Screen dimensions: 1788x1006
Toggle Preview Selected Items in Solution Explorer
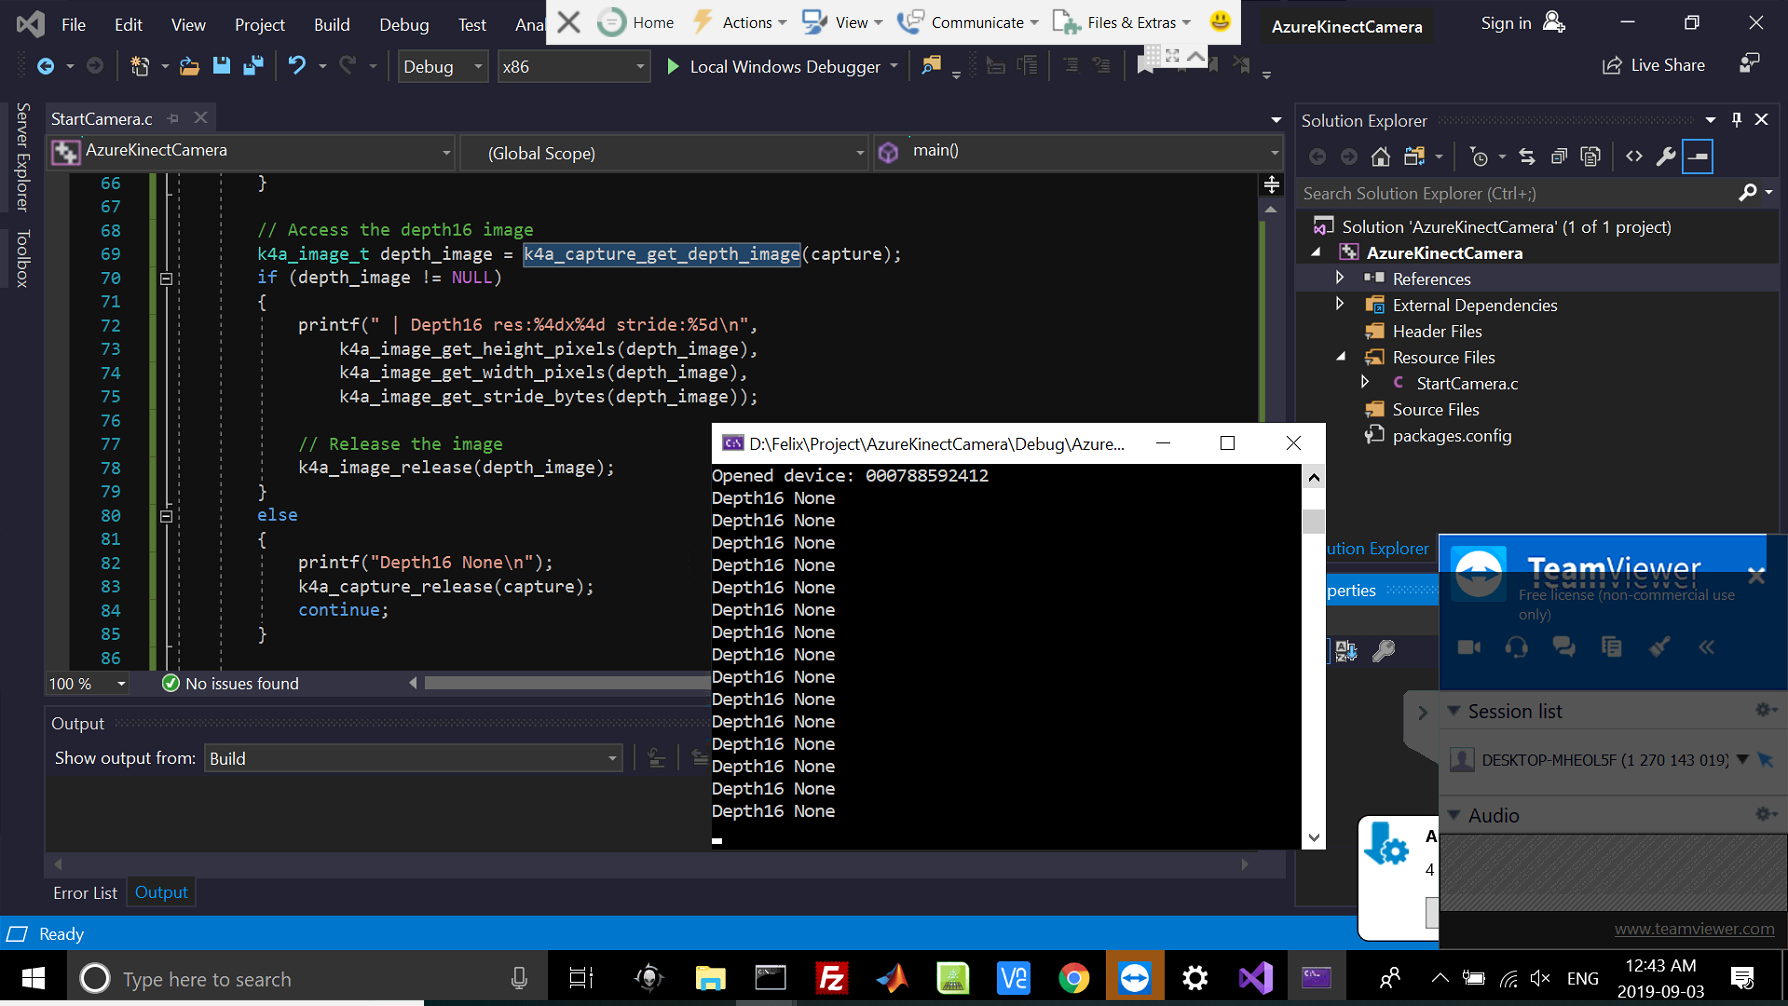(x=1698, y=156)
